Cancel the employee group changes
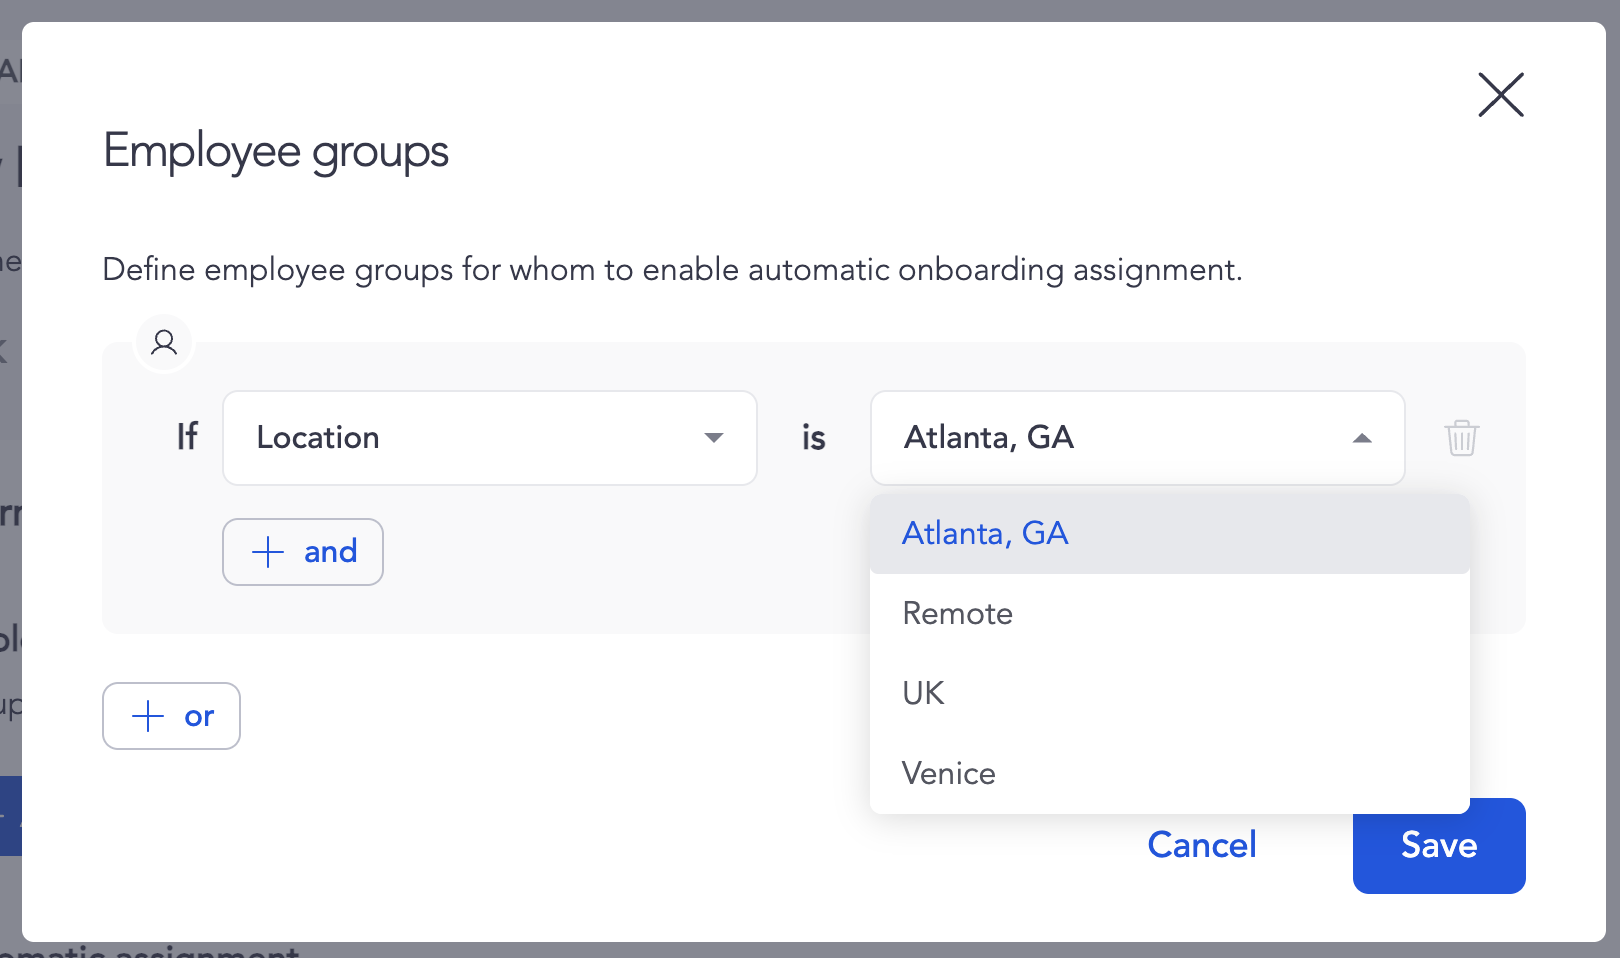The height and width of the screenshot is (958, 1620). tap(1201, 845)
